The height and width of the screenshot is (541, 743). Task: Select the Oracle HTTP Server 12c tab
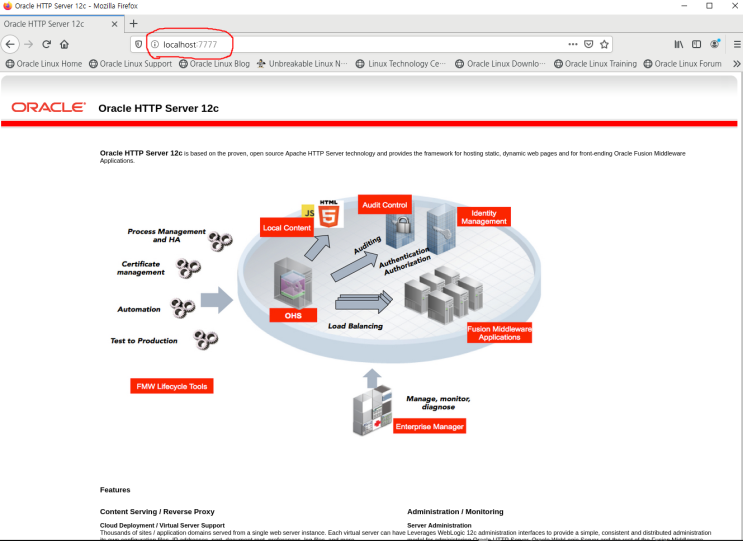[62, 24]
